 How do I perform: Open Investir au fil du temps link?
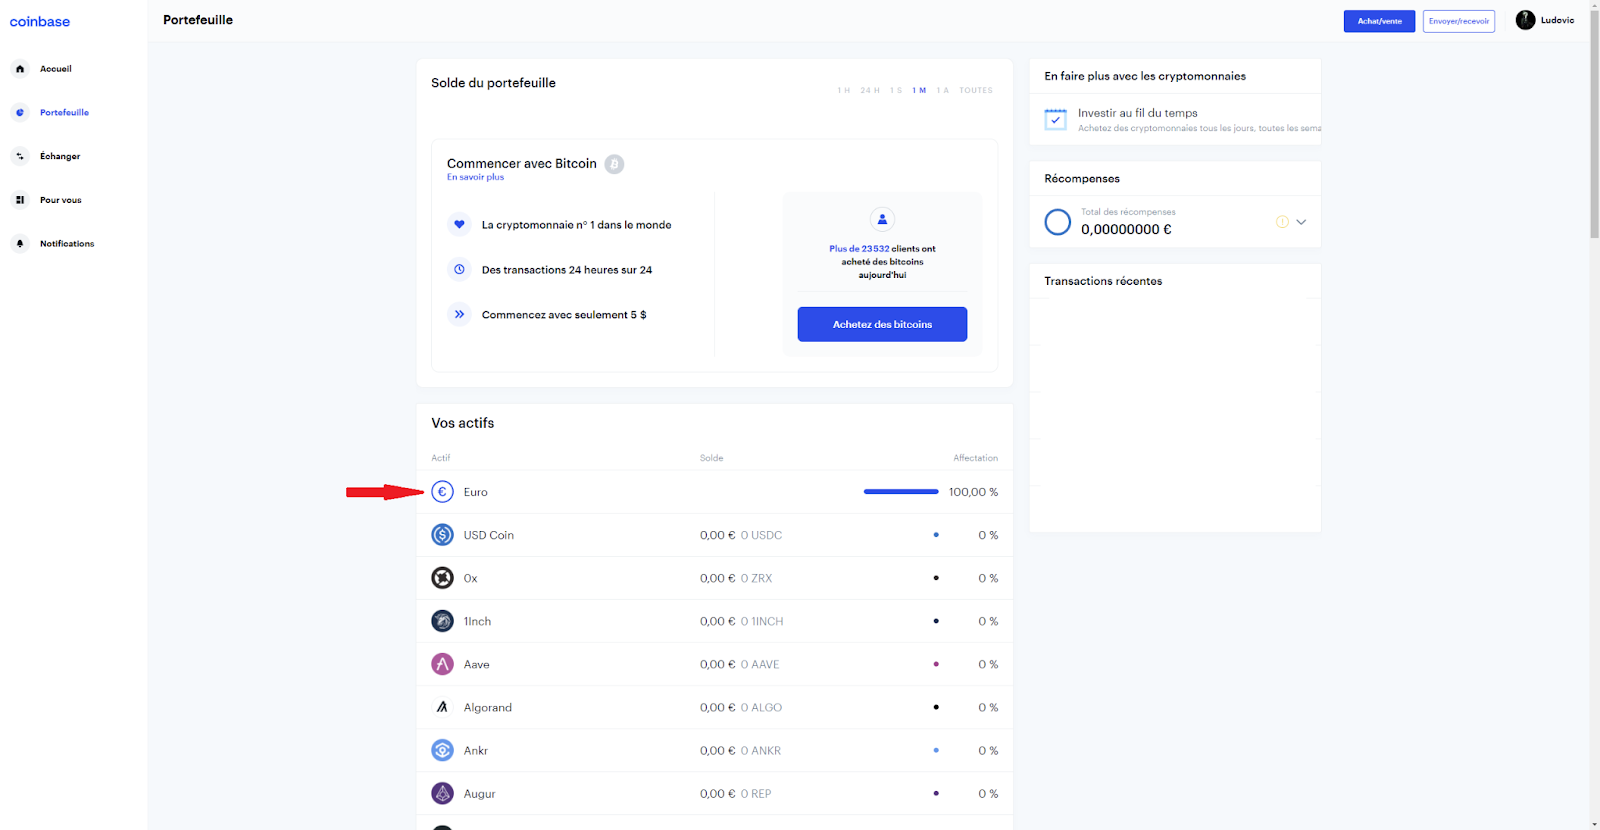1137,113
